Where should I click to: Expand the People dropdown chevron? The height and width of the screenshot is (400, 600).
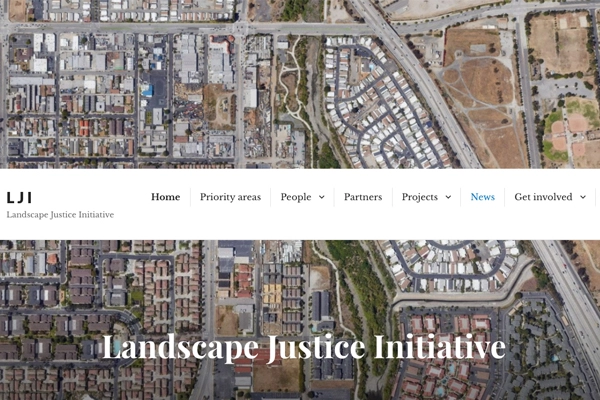(x=322, y=197)
